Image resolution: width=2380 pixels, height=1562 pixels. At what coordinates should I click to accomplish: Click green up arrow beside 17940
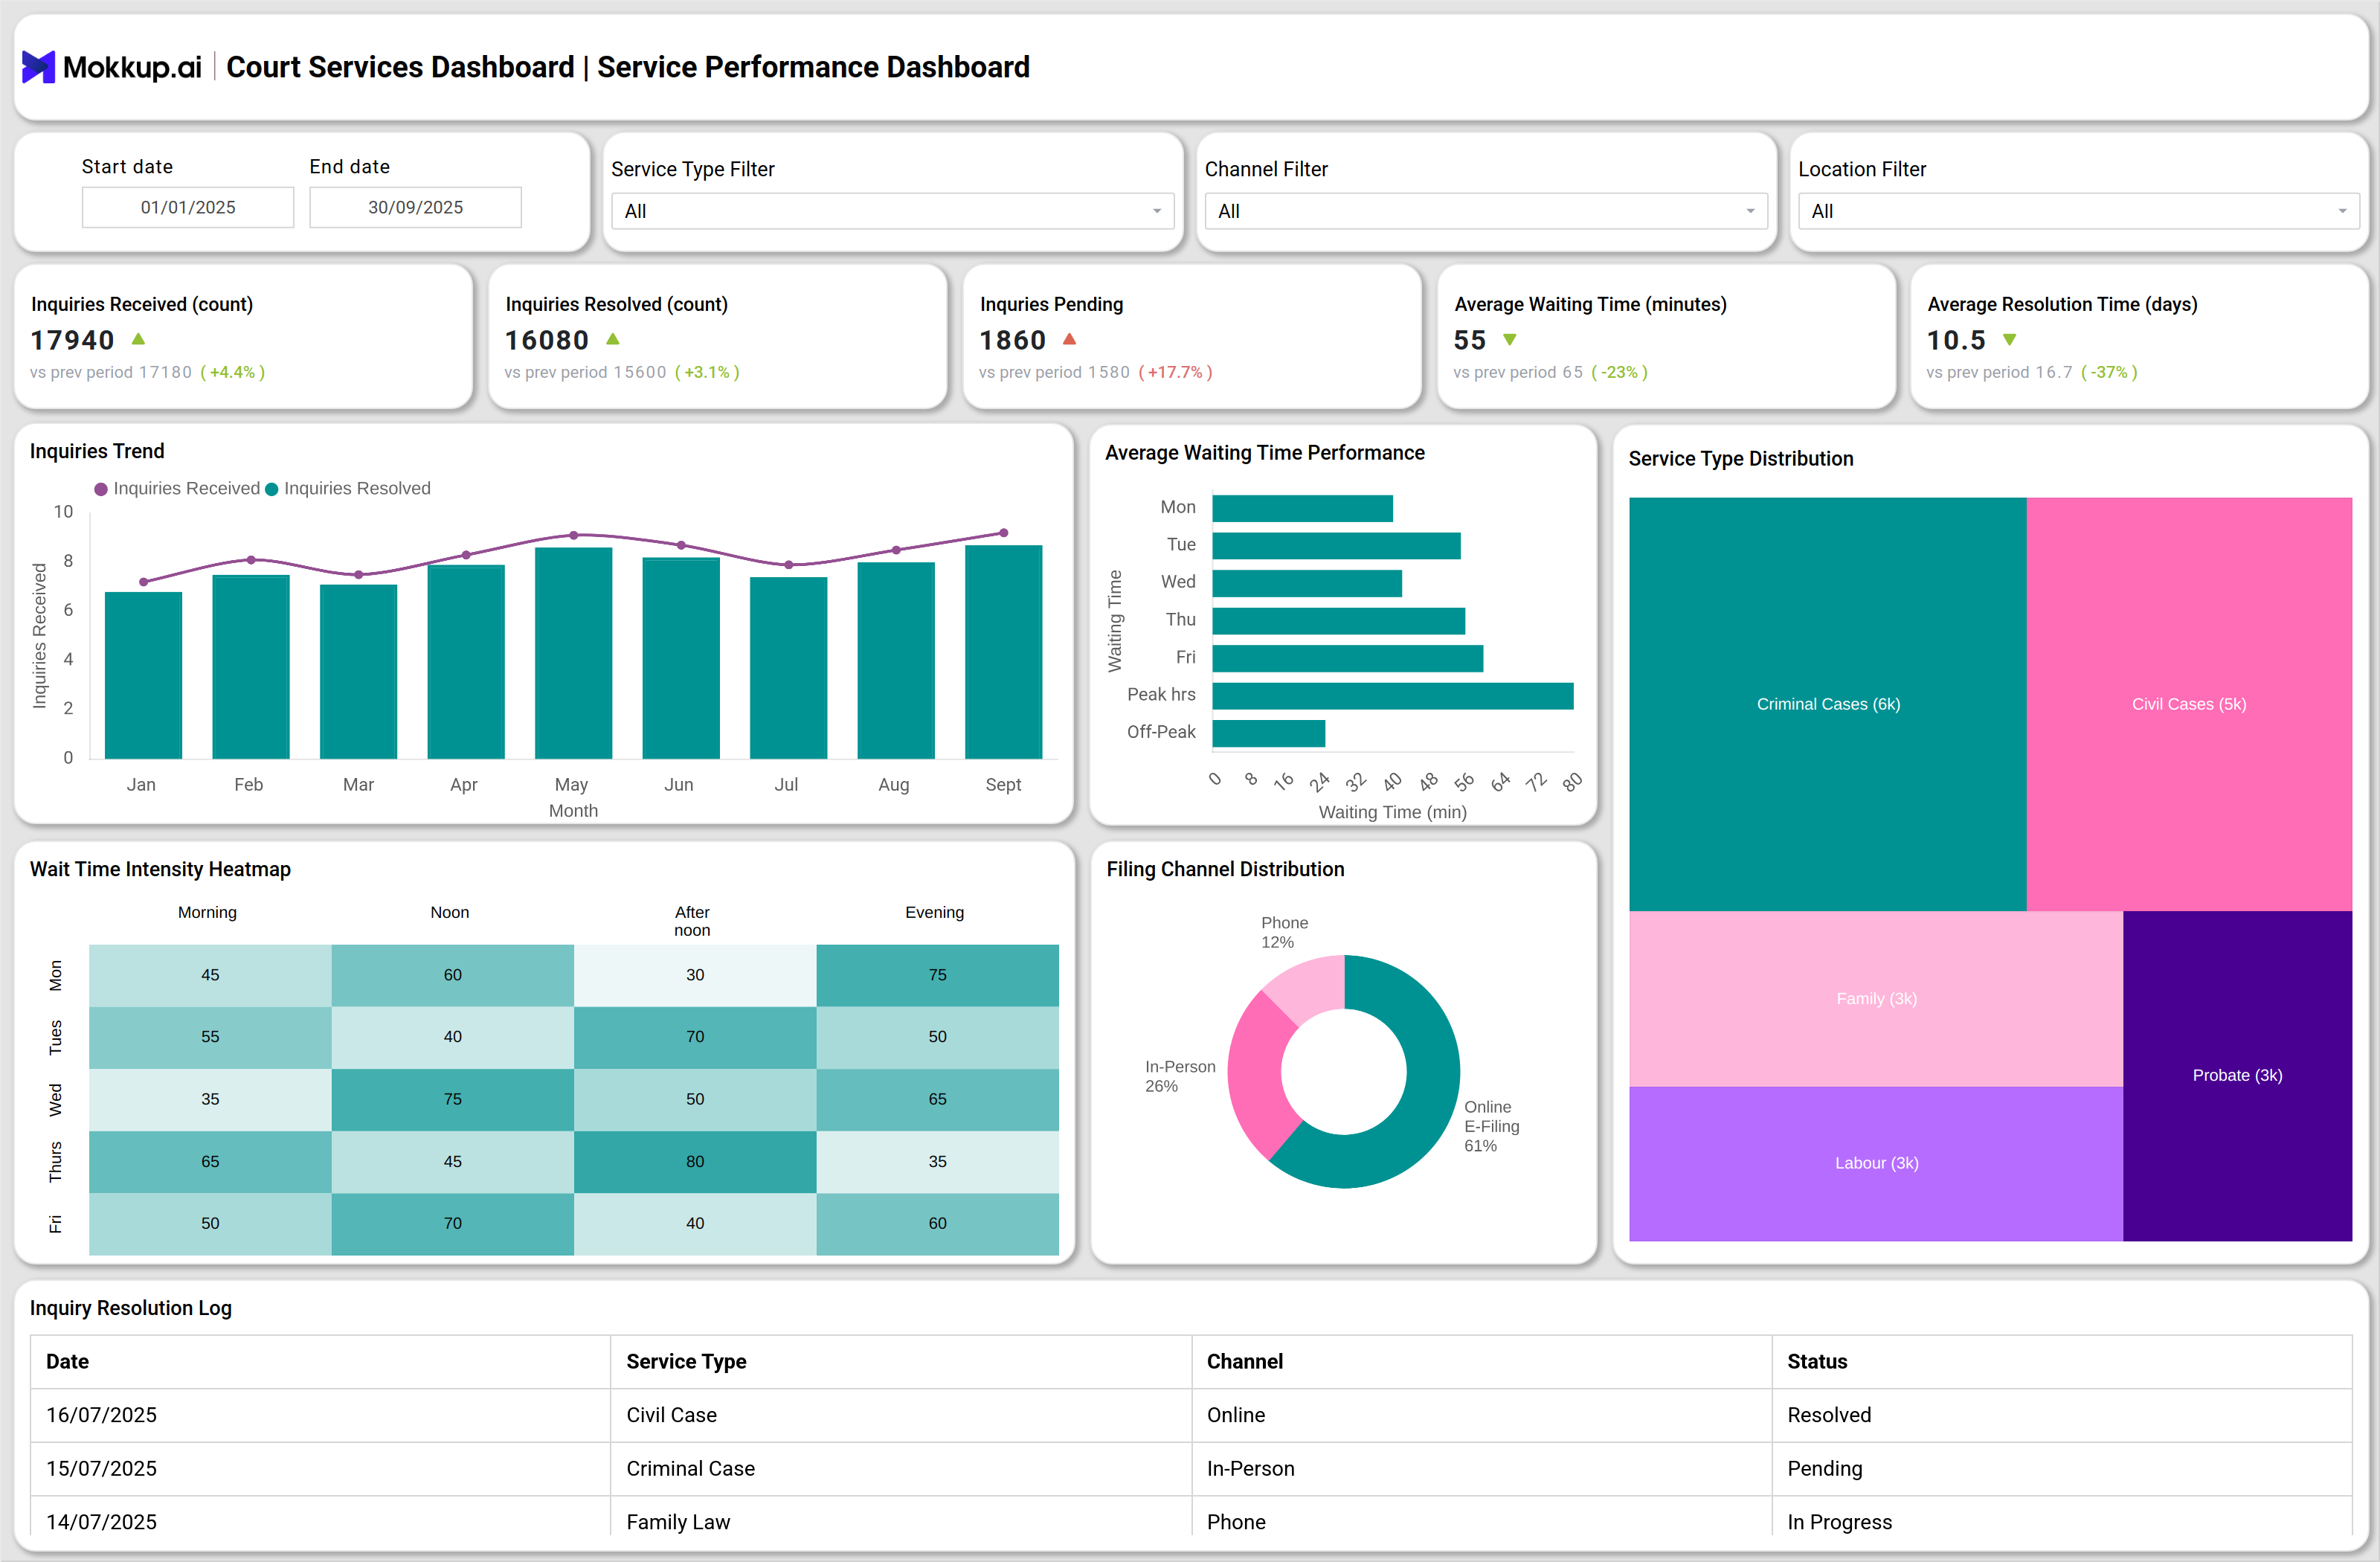tap(139, 339)
